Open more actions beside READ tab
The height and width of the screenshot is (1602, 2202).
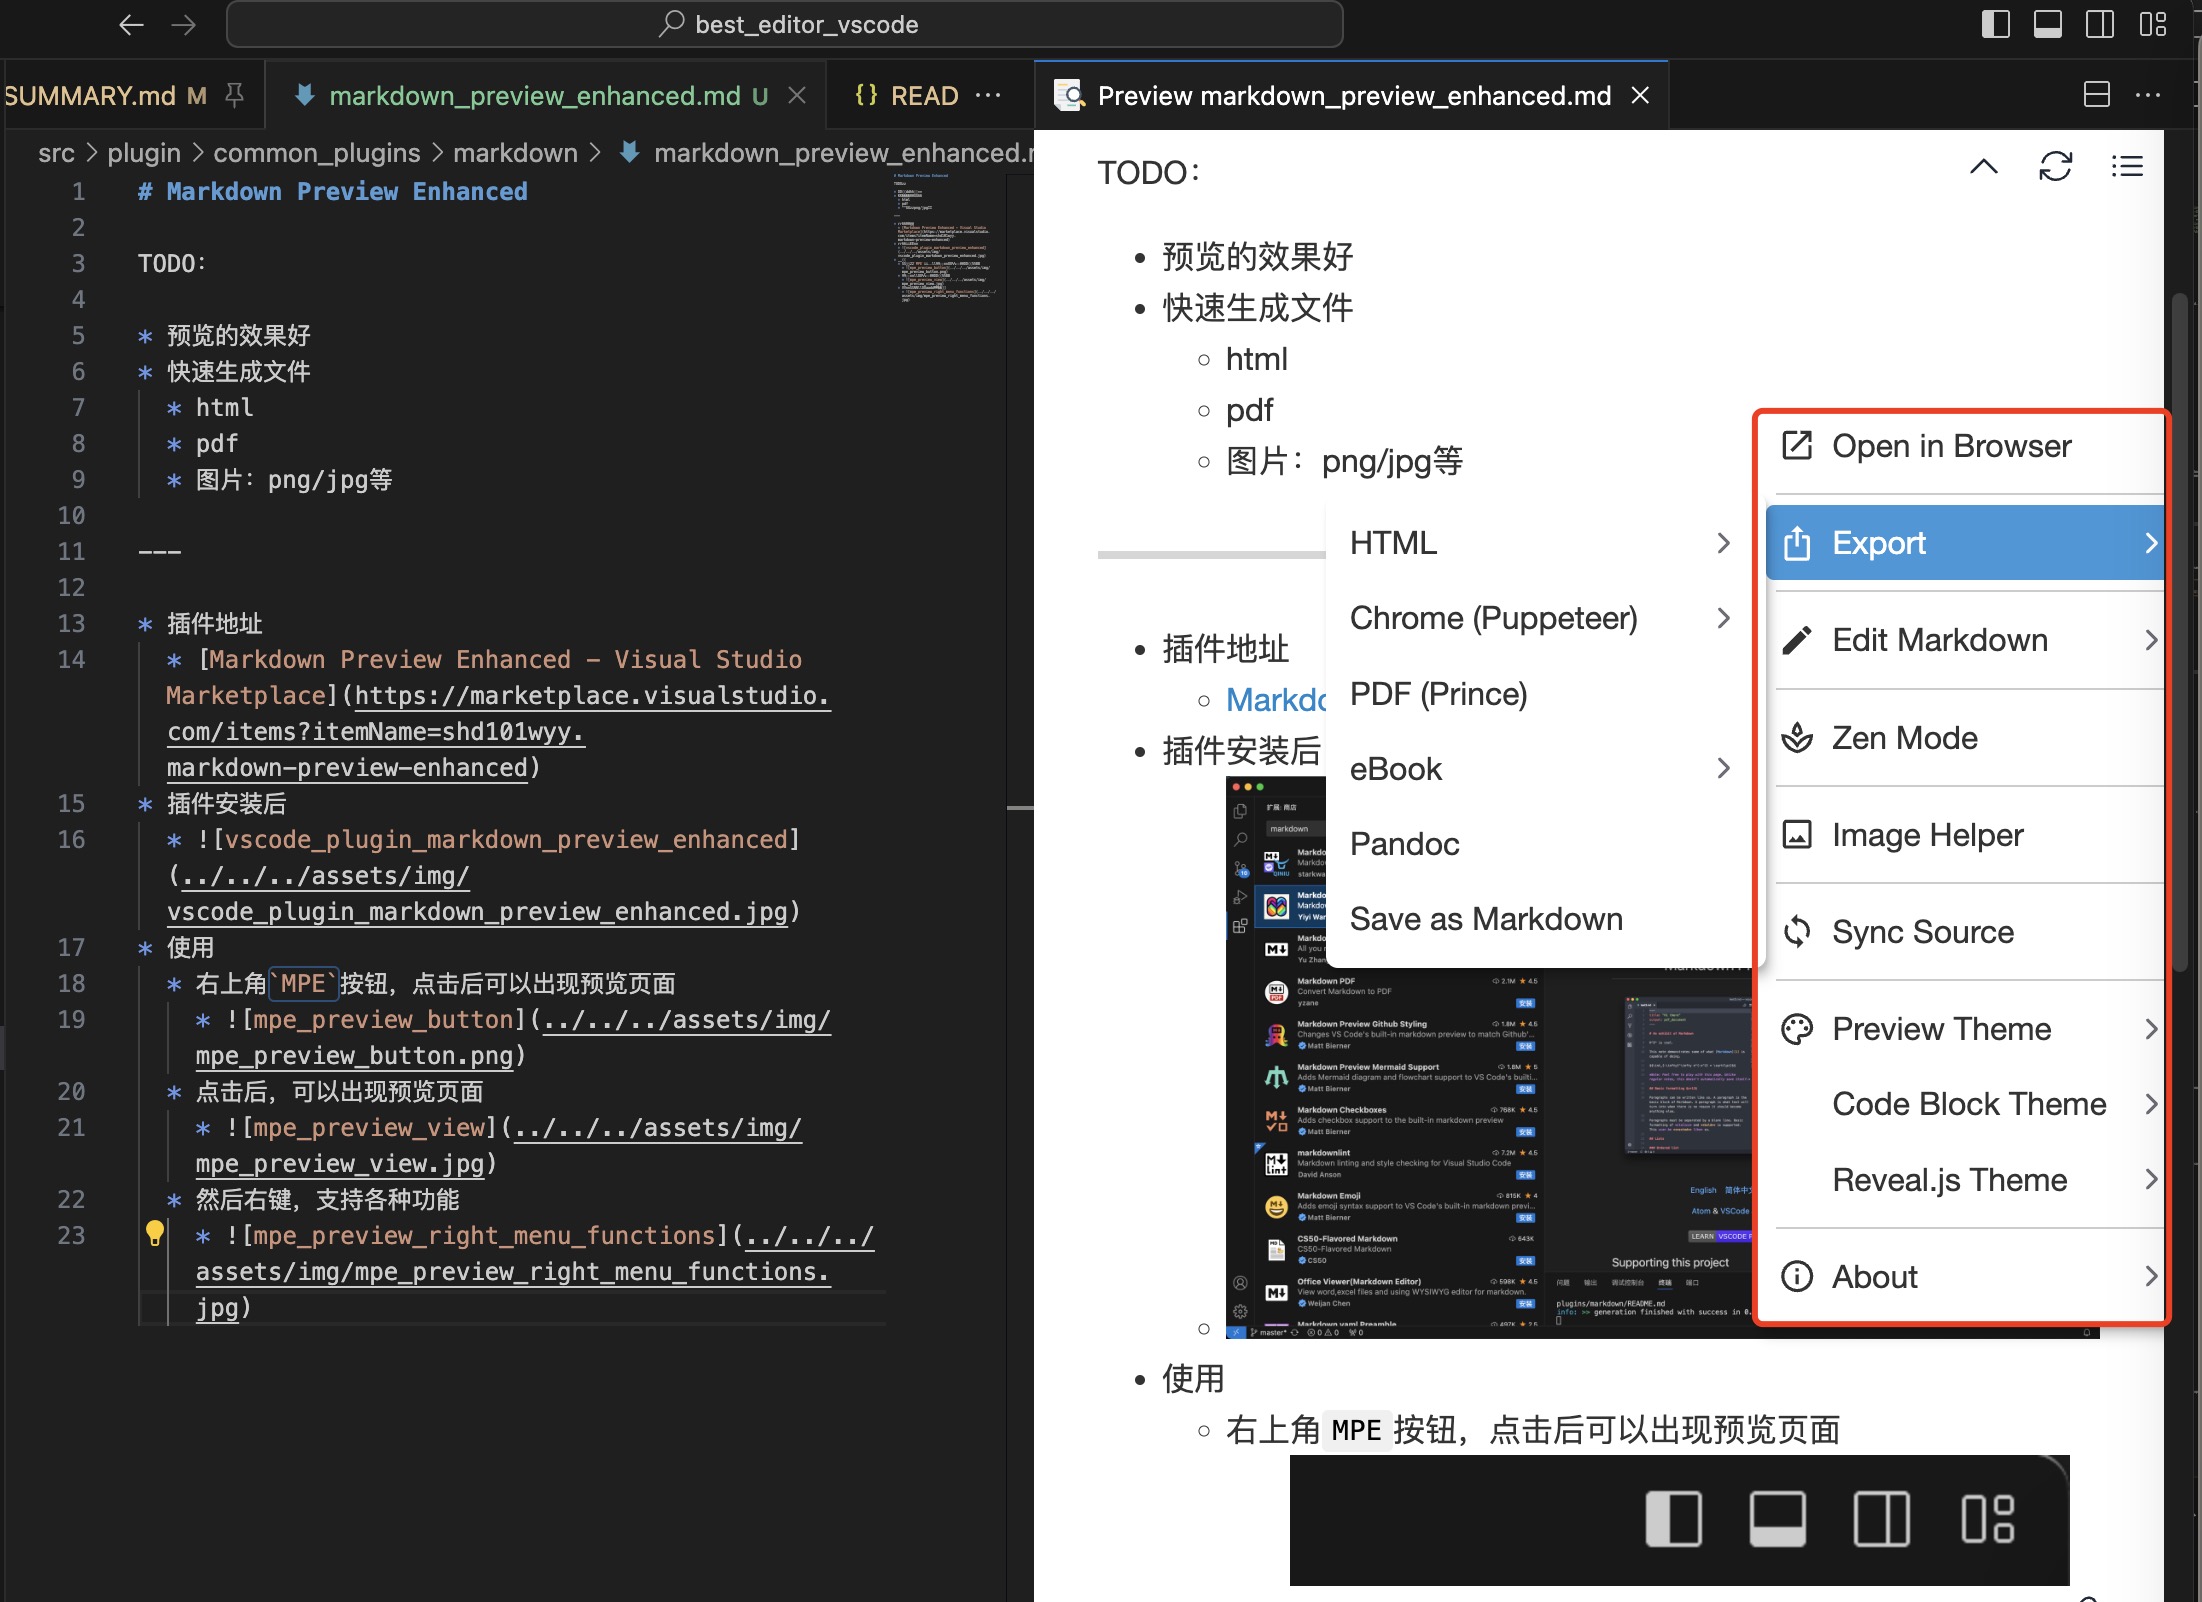pyautogui.click(x=988, y=95)
